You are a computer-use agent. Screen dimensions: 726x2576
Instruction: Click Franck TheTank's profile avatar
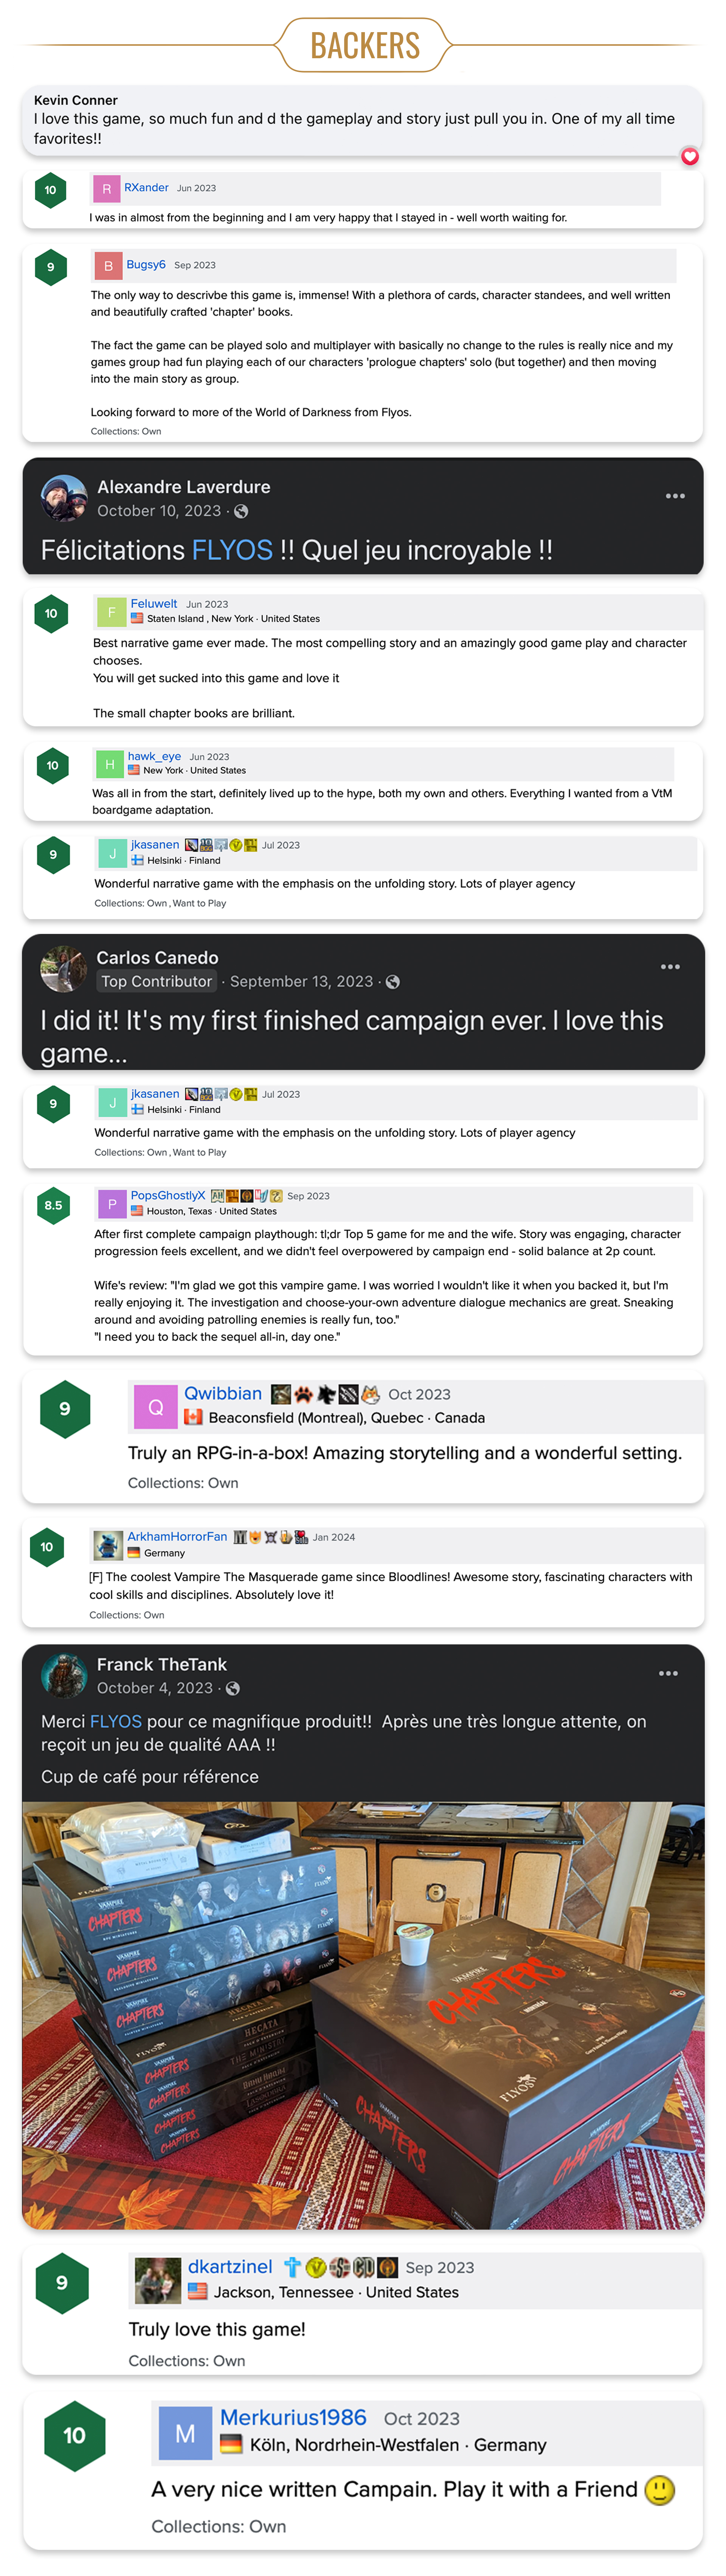(x=64, y=1675)
